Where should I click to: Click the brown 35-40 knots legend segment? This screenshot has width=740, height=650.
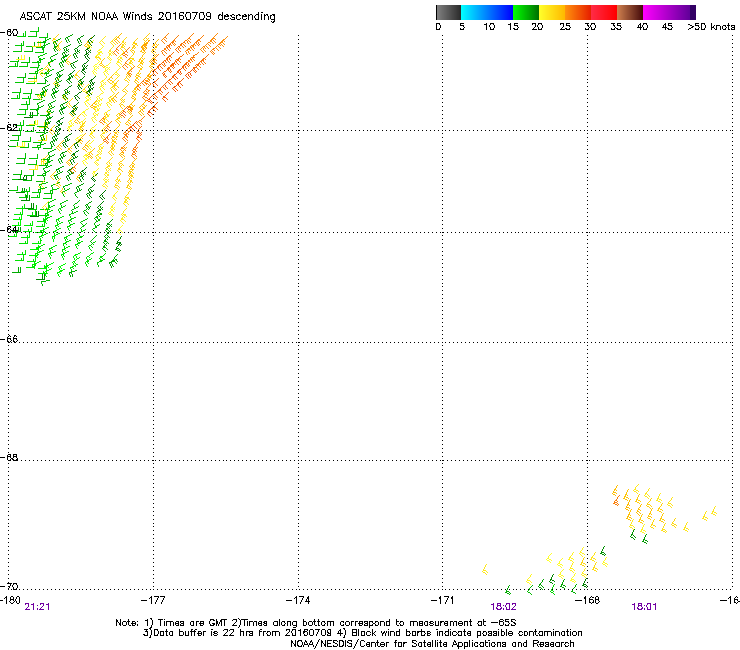(x=630, y=12)
